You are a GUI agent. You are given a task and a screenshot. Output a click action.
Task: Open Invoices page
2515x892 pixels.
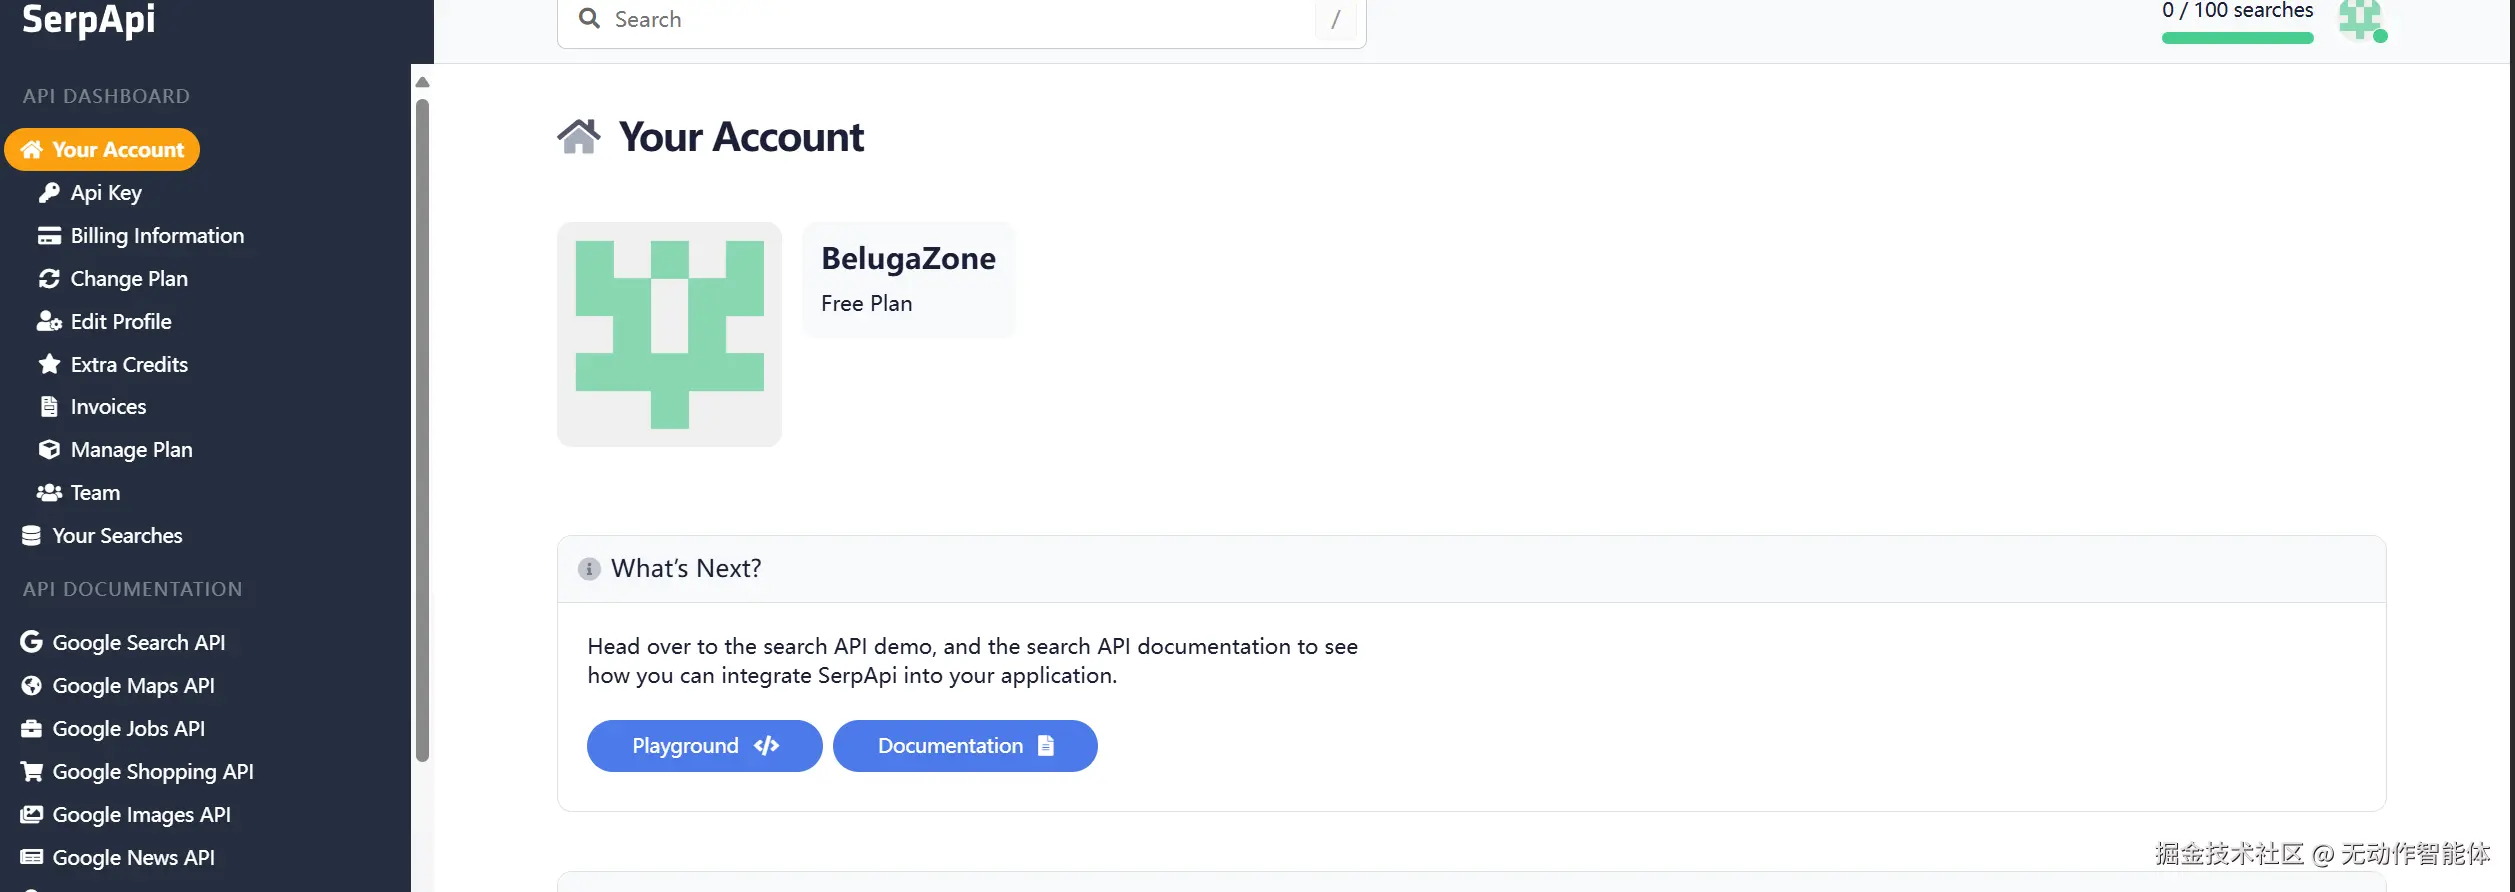click(108, 407)
